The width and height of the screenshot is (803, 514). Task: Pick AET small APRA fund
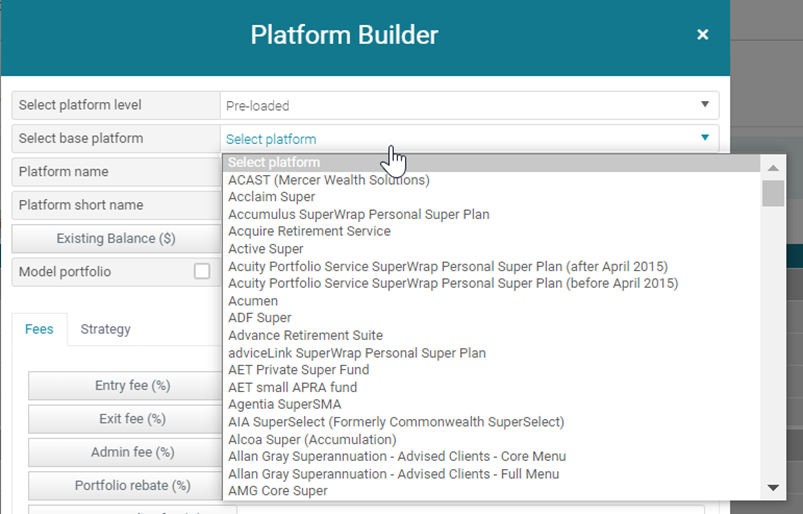coord(492,387)
